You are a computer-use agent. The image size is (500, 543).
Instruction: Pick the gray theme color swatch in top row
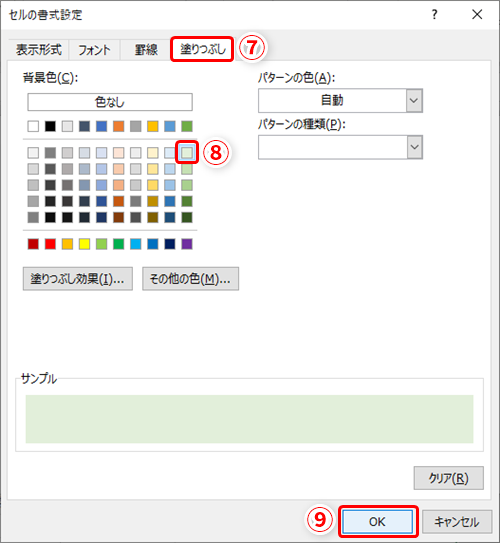(136, 126)
